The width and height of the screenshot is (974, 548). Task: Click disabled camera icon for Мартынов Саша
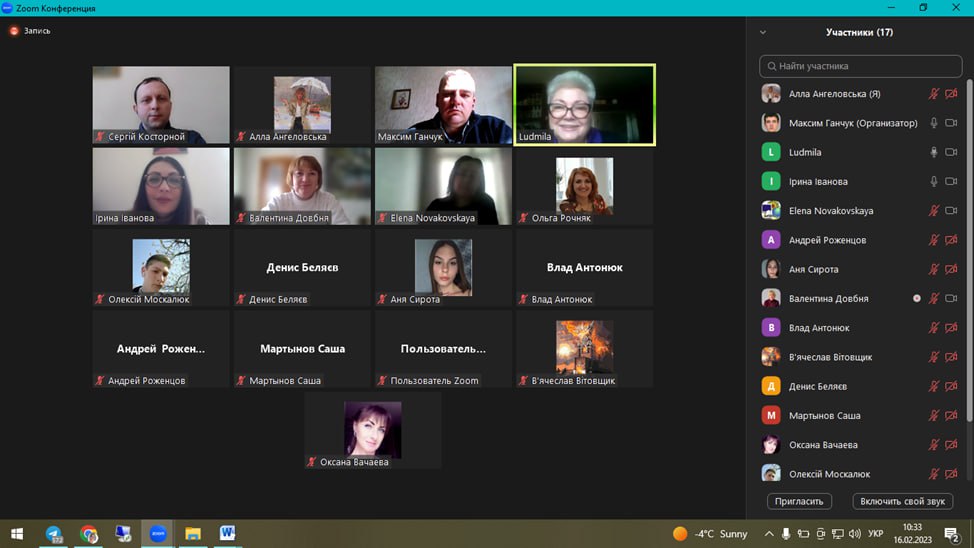tap(951, 415)
